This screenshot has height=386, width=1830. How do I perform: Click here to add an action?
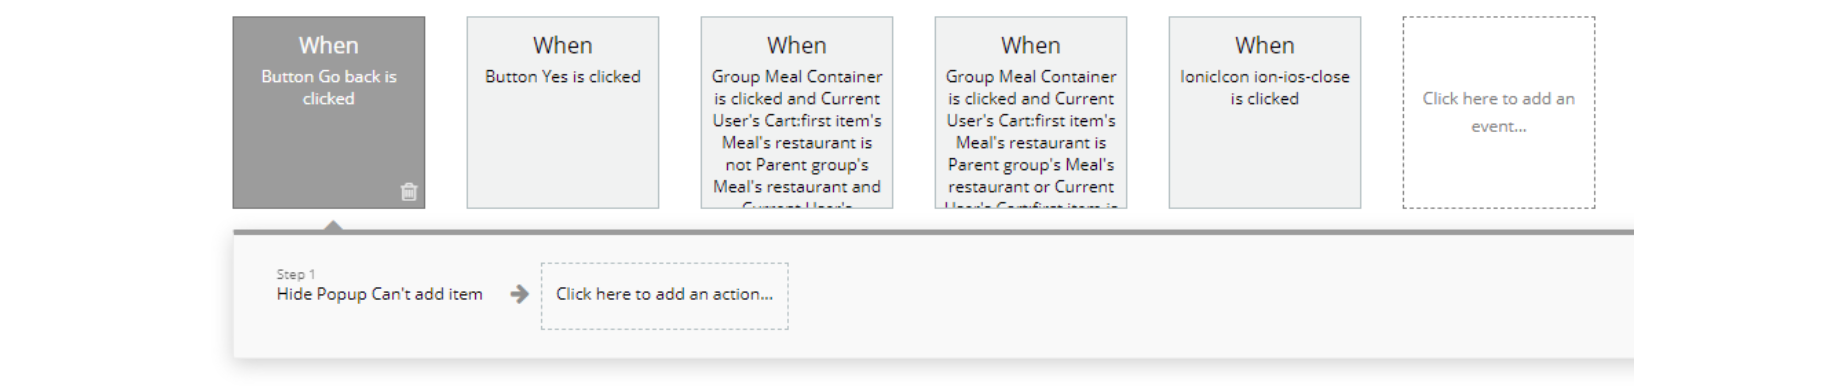click(x=664, y=296)
